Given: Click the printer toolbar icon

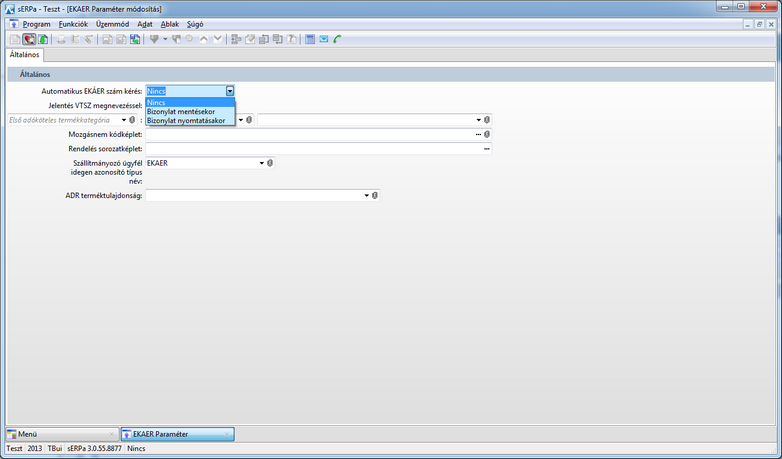Looking at the screenshot, I should (x=61, y=39).
